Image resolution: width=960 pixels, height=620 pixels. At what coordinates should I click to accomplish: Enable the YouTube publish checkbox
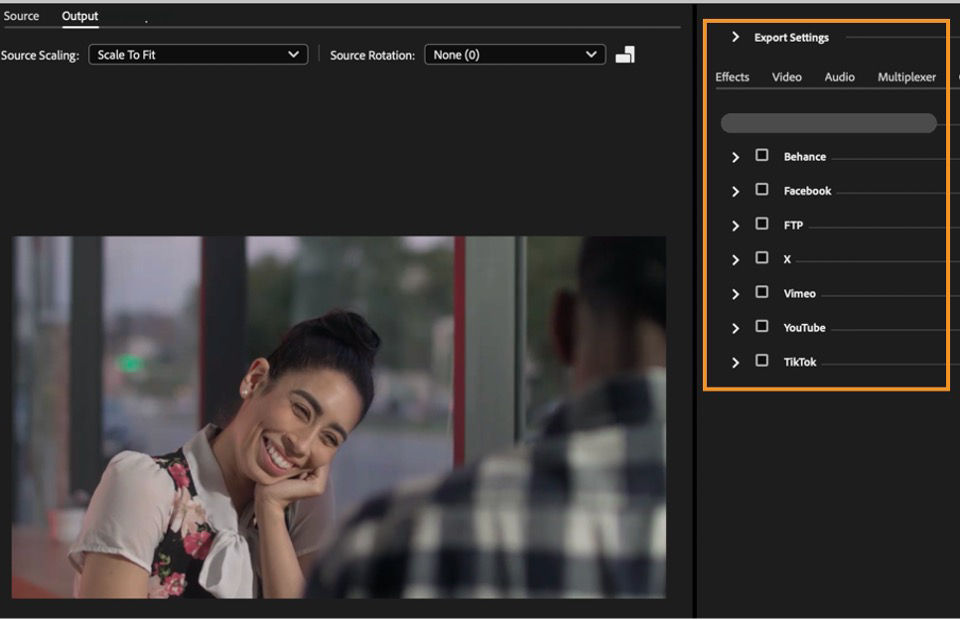tap(762, 326)
